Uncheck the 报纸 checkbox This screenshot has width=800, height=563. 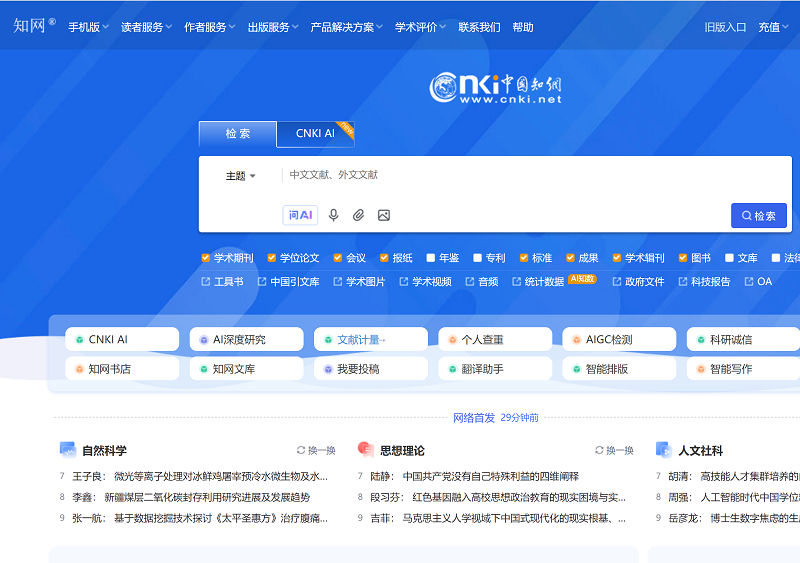384,258
